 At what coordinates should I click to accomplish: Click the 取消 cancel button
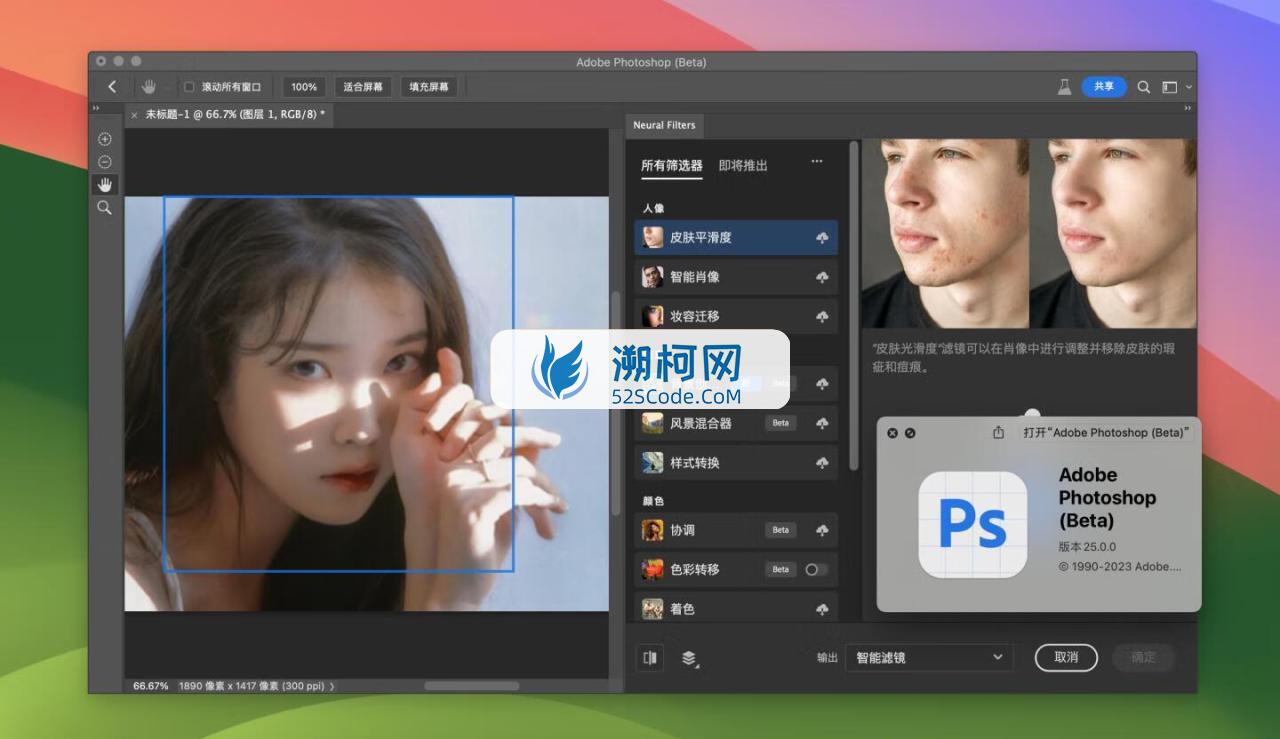1066,657
